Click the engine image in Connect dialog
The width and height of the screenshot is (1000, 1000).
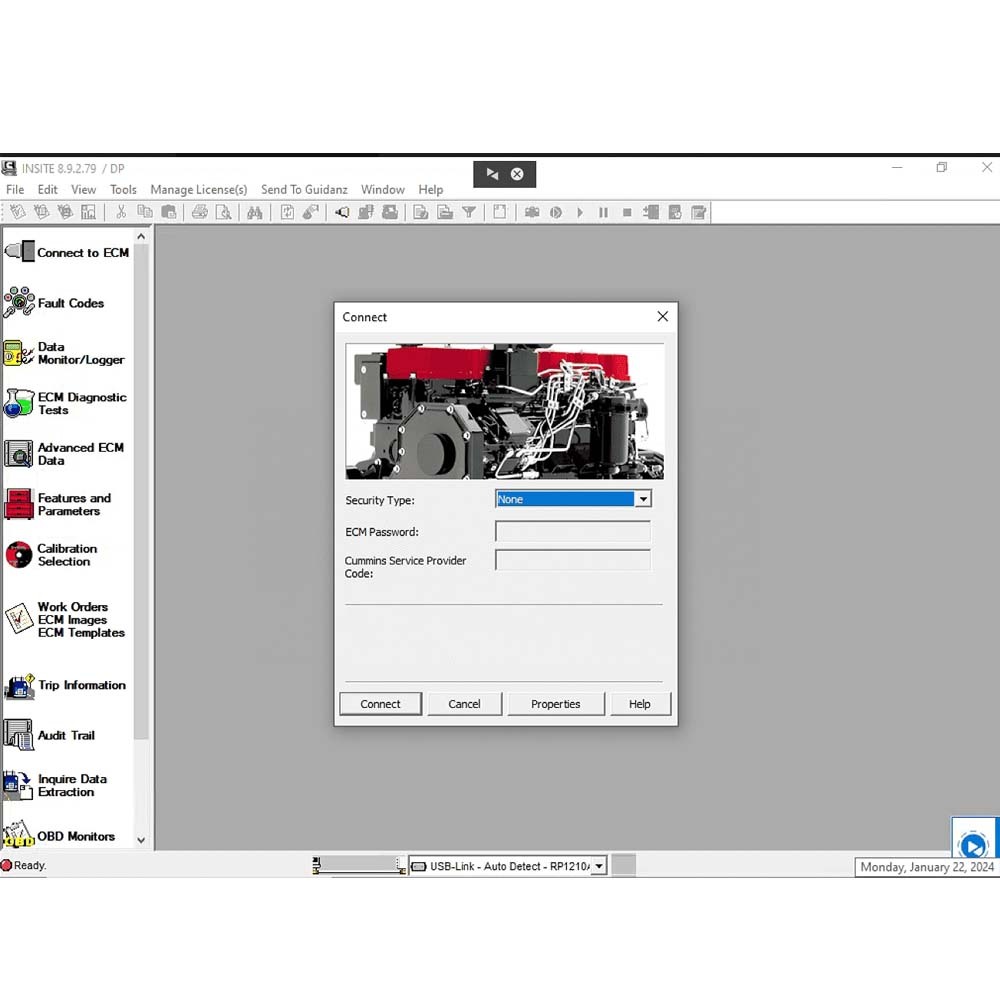click(504, 411)
